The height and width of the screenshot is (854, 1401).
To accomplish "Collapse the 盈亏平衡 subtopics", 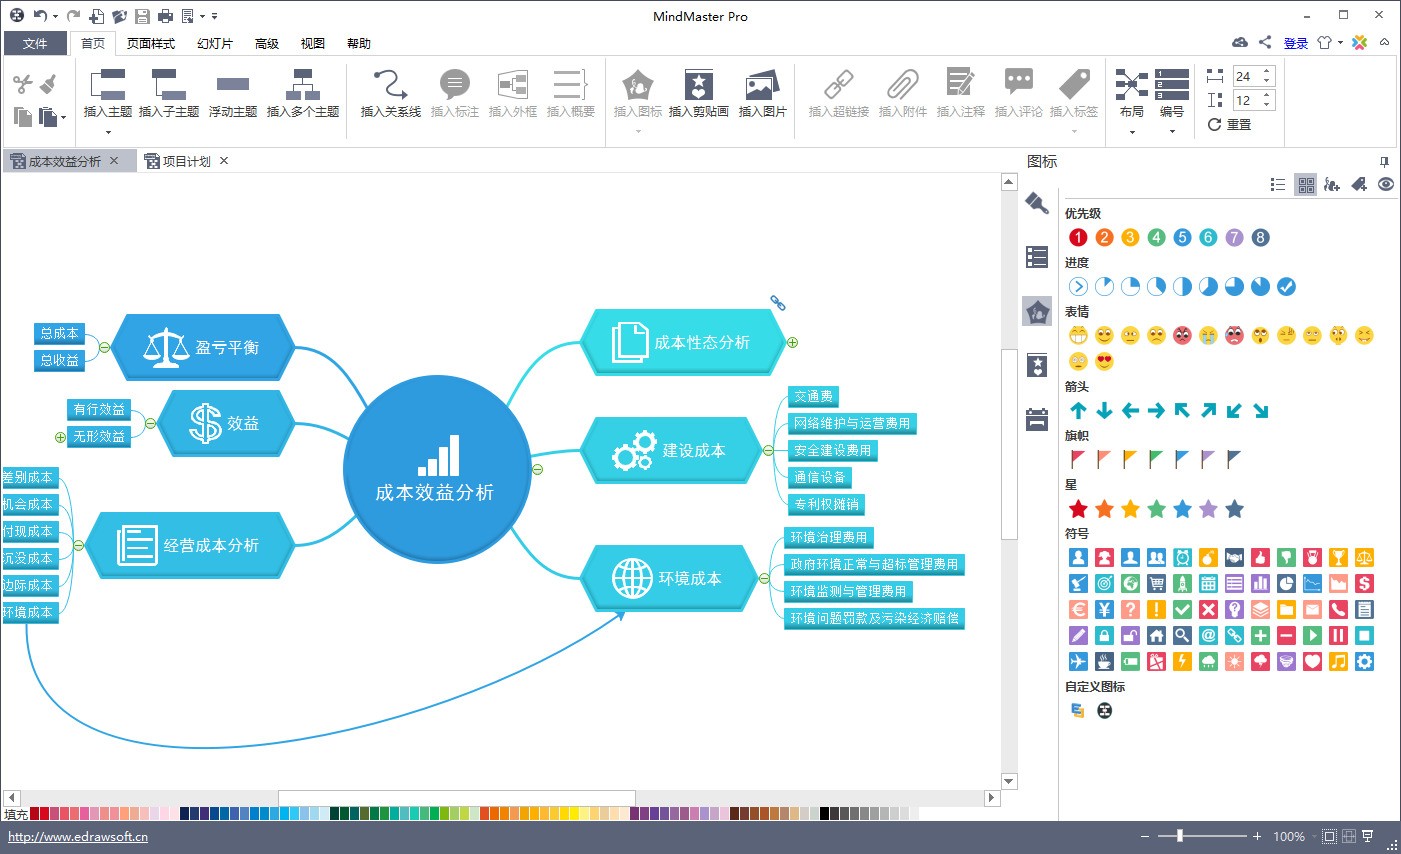I will (104, 347).
